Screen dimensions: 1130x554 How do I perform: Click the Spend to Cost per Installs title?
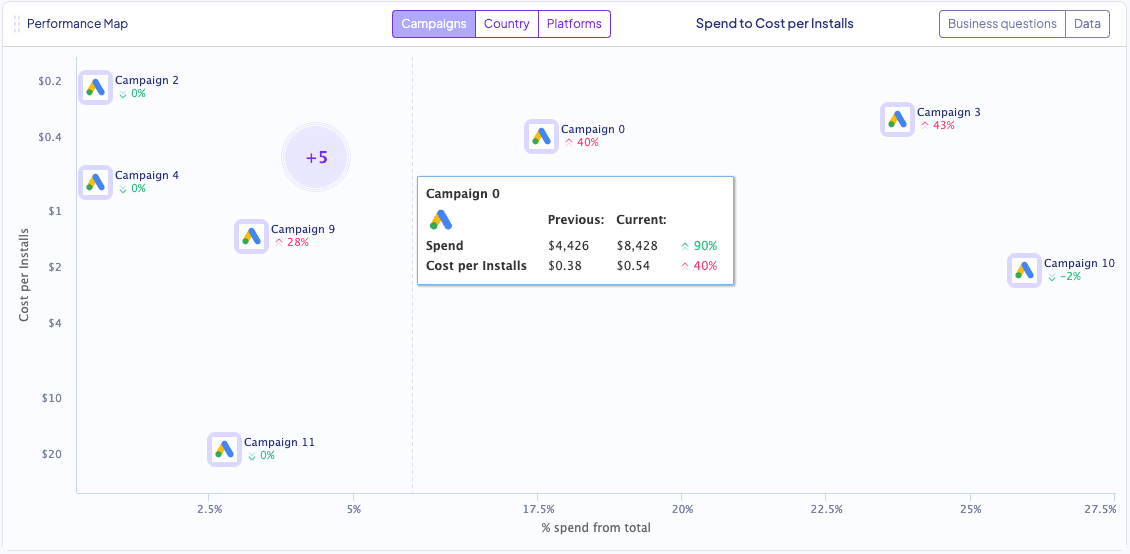775,24
